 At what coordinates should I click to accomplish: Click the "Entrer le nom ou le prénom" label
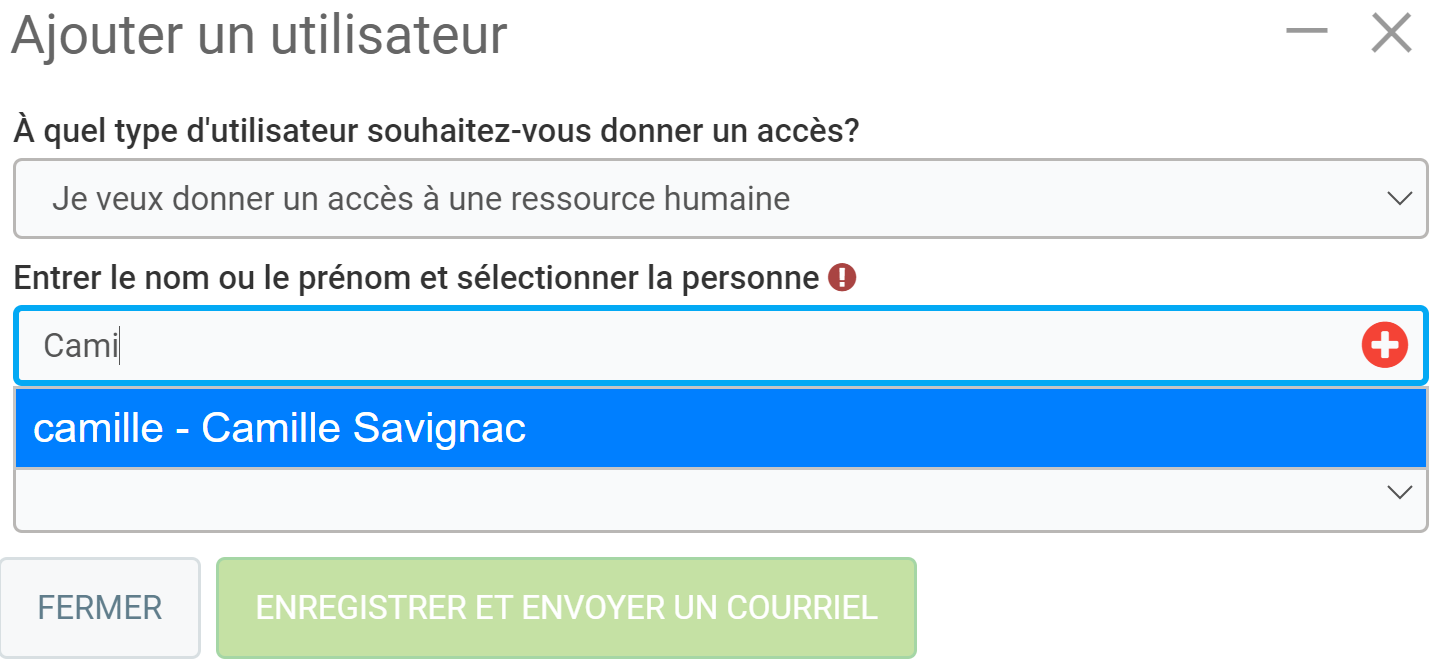[416, 278]
